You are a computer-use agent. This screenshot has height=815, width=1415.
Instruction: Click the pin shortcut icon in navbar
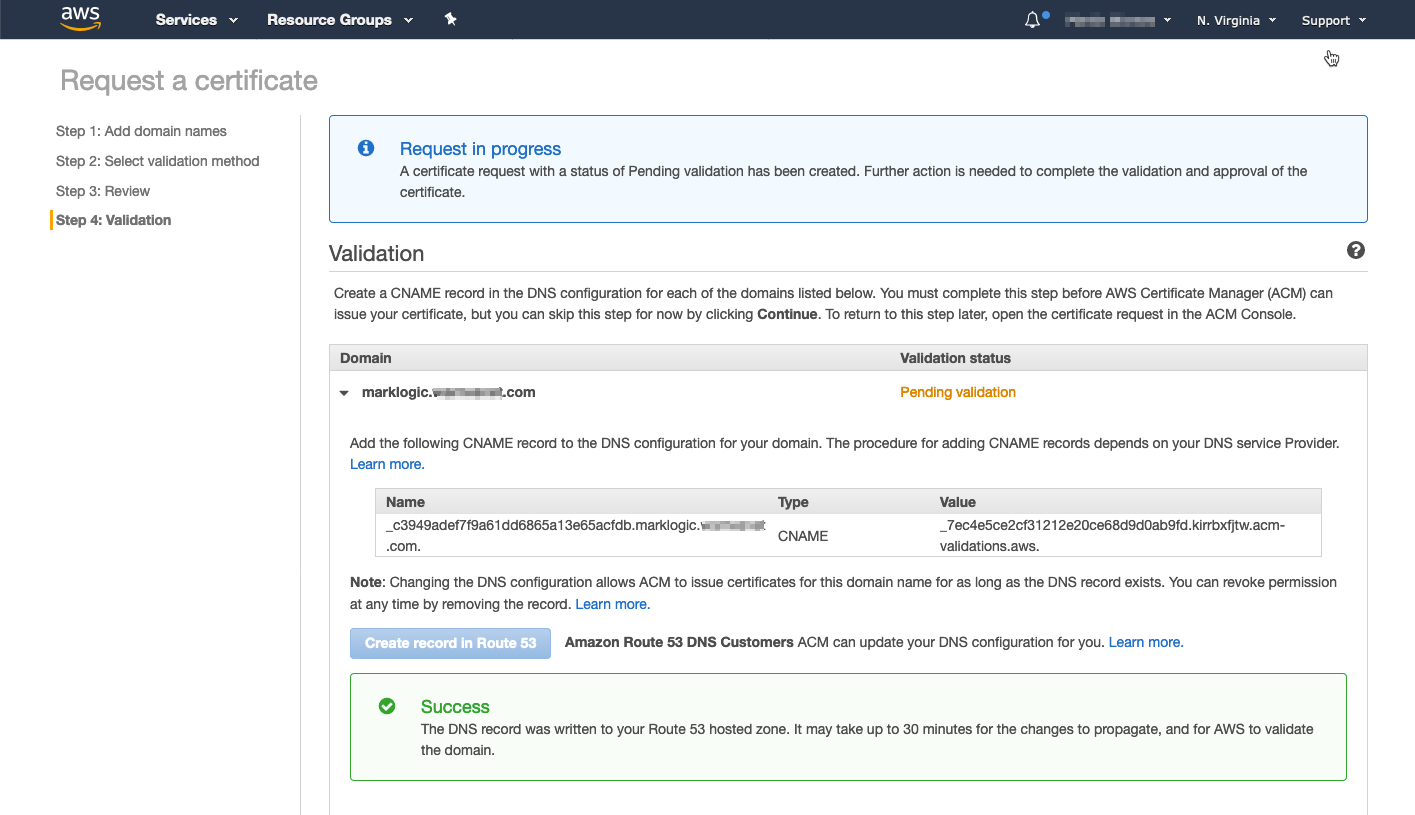[x=451, y=19]
